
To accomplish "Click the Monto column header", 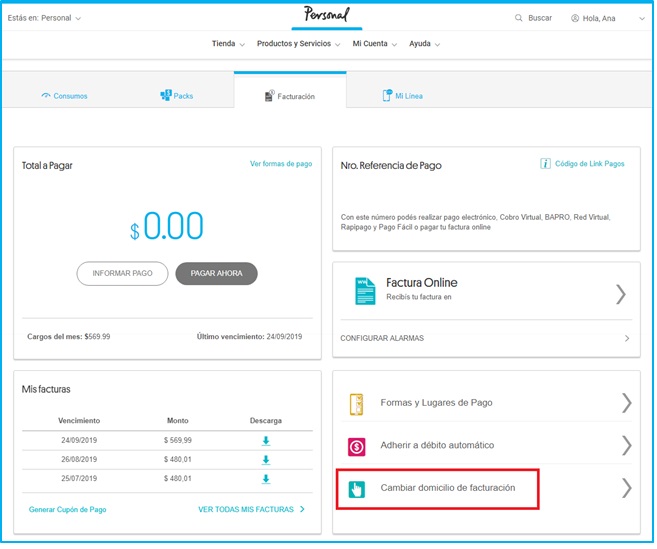I will click(x=179, y=422).
